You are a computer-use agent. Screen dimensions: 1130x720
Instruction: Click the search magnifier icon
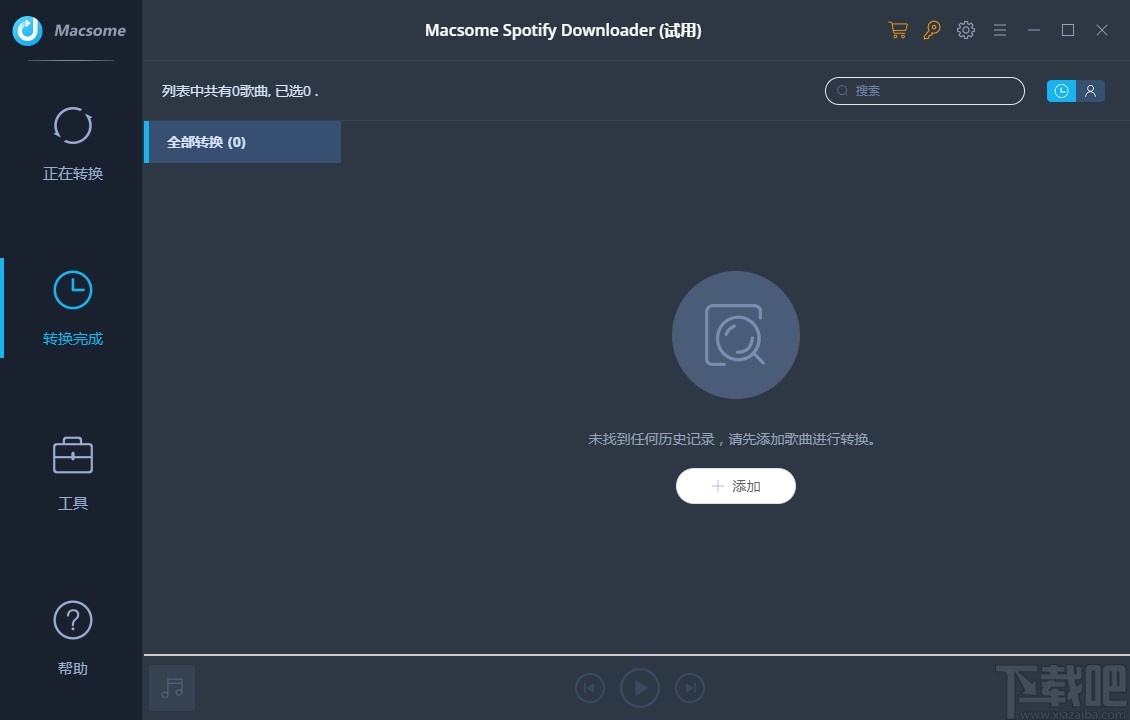[x=842, y=91]
